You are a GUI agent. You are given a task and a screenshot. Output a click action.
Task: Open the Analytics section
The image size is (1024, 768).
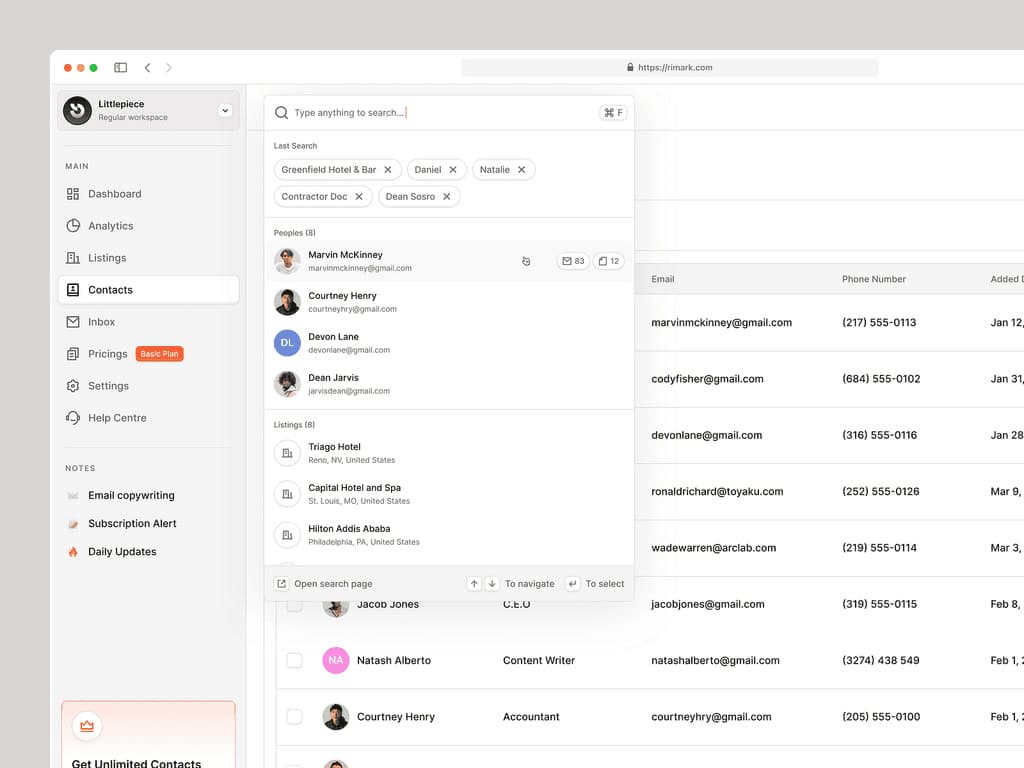point(148,226)
